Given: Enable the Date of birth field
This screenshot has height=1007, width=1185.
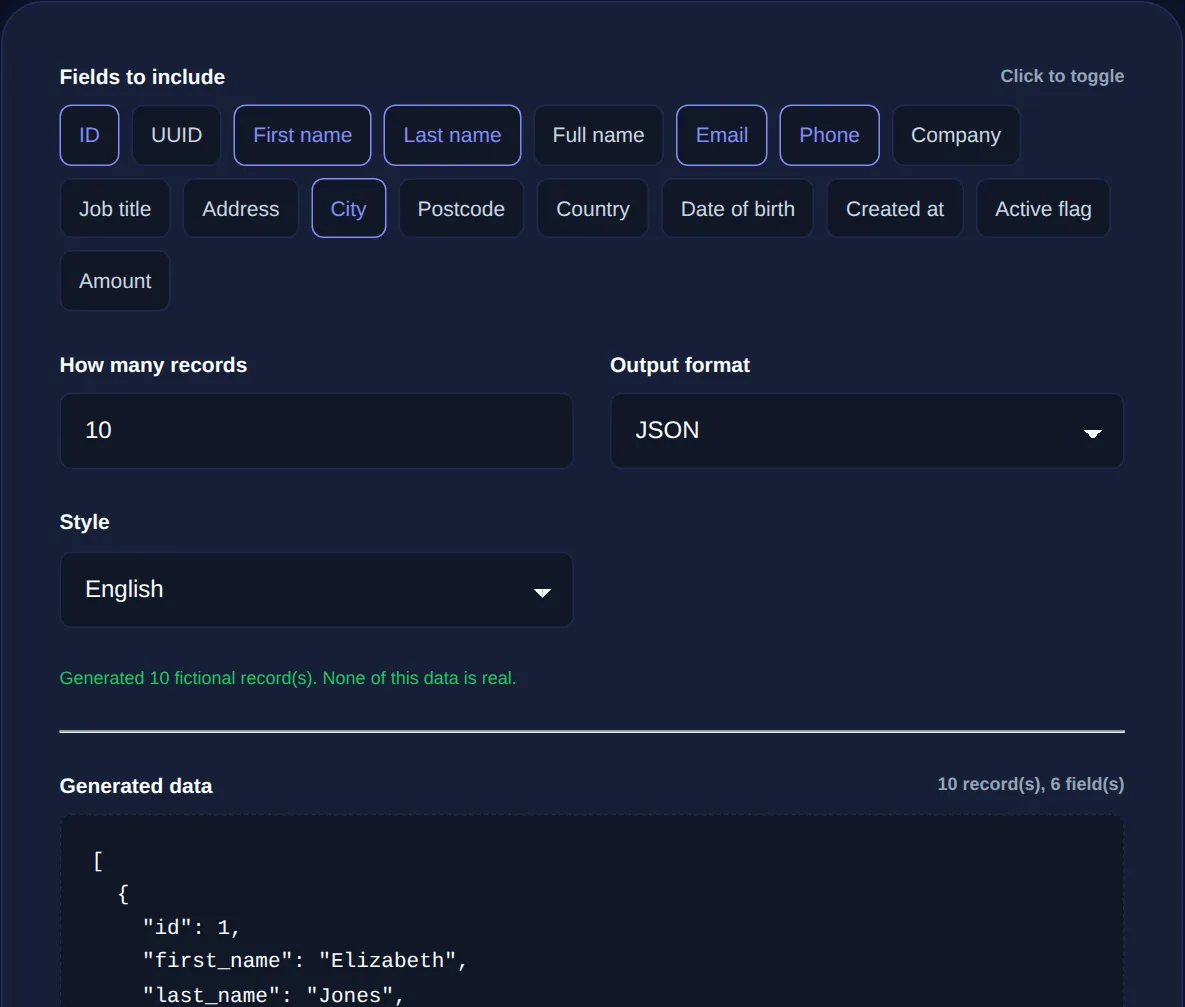Looking at the screenshot, I should [x=738, y=209].
